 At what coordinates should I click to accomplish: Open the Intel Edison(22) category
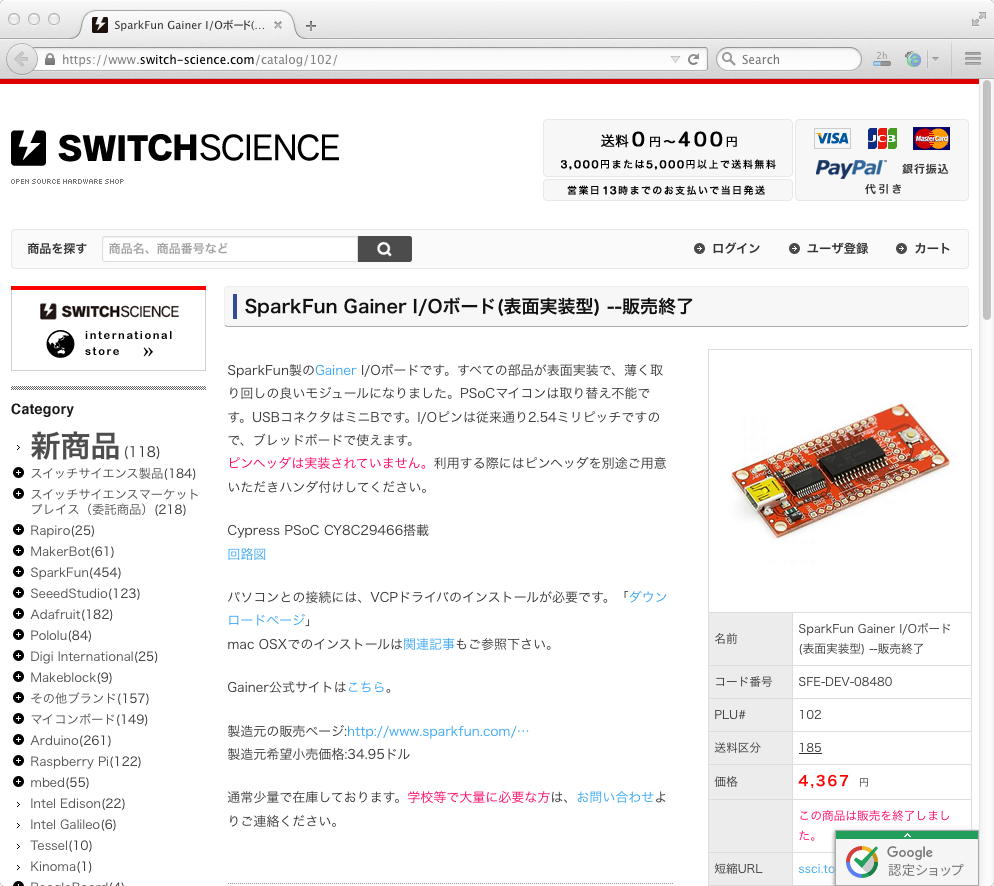[x=77, y=803]
